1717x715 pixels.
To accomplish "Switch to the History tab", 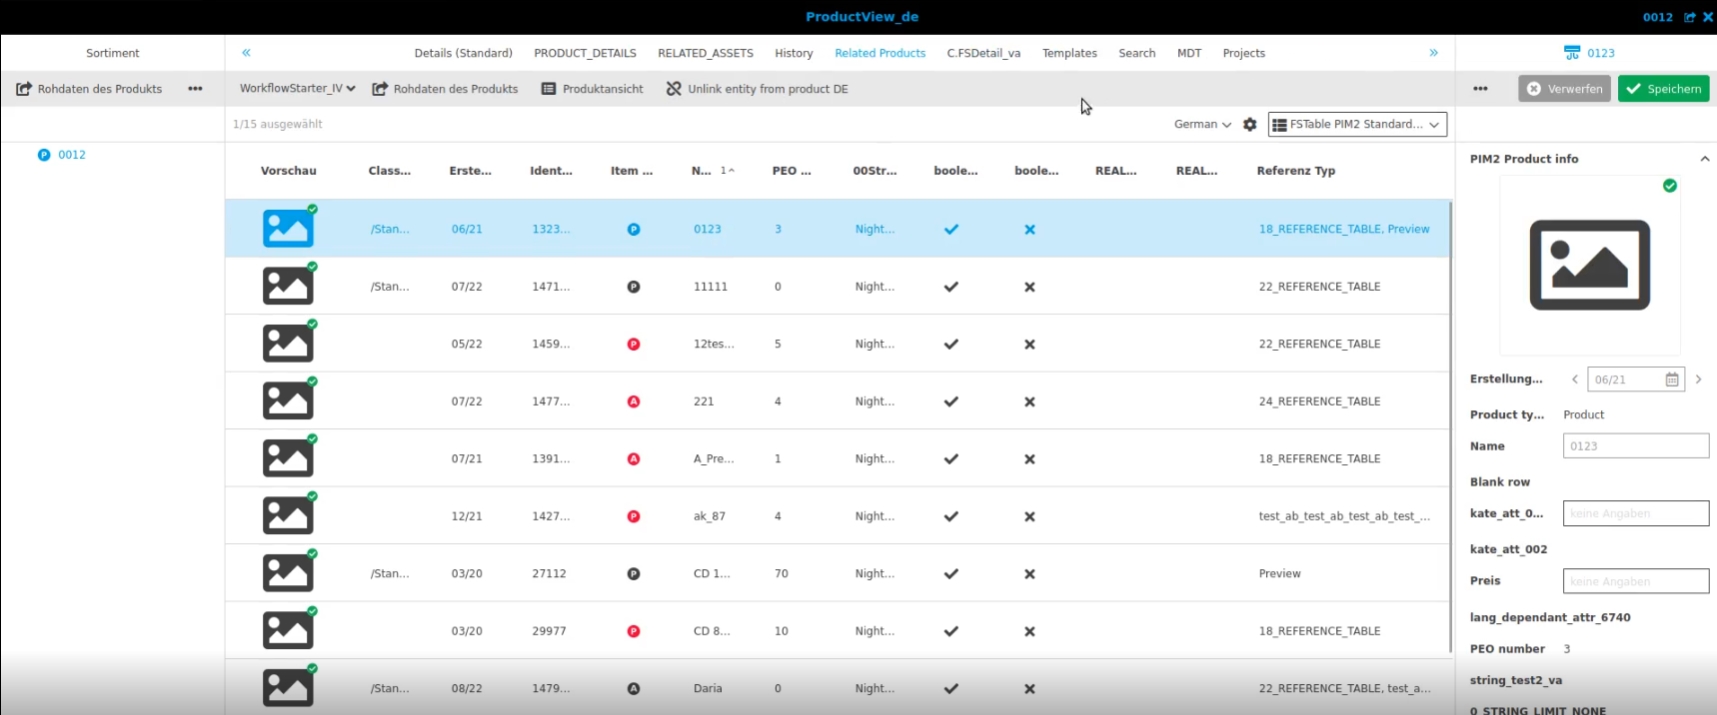I will (x=793, y=53).
